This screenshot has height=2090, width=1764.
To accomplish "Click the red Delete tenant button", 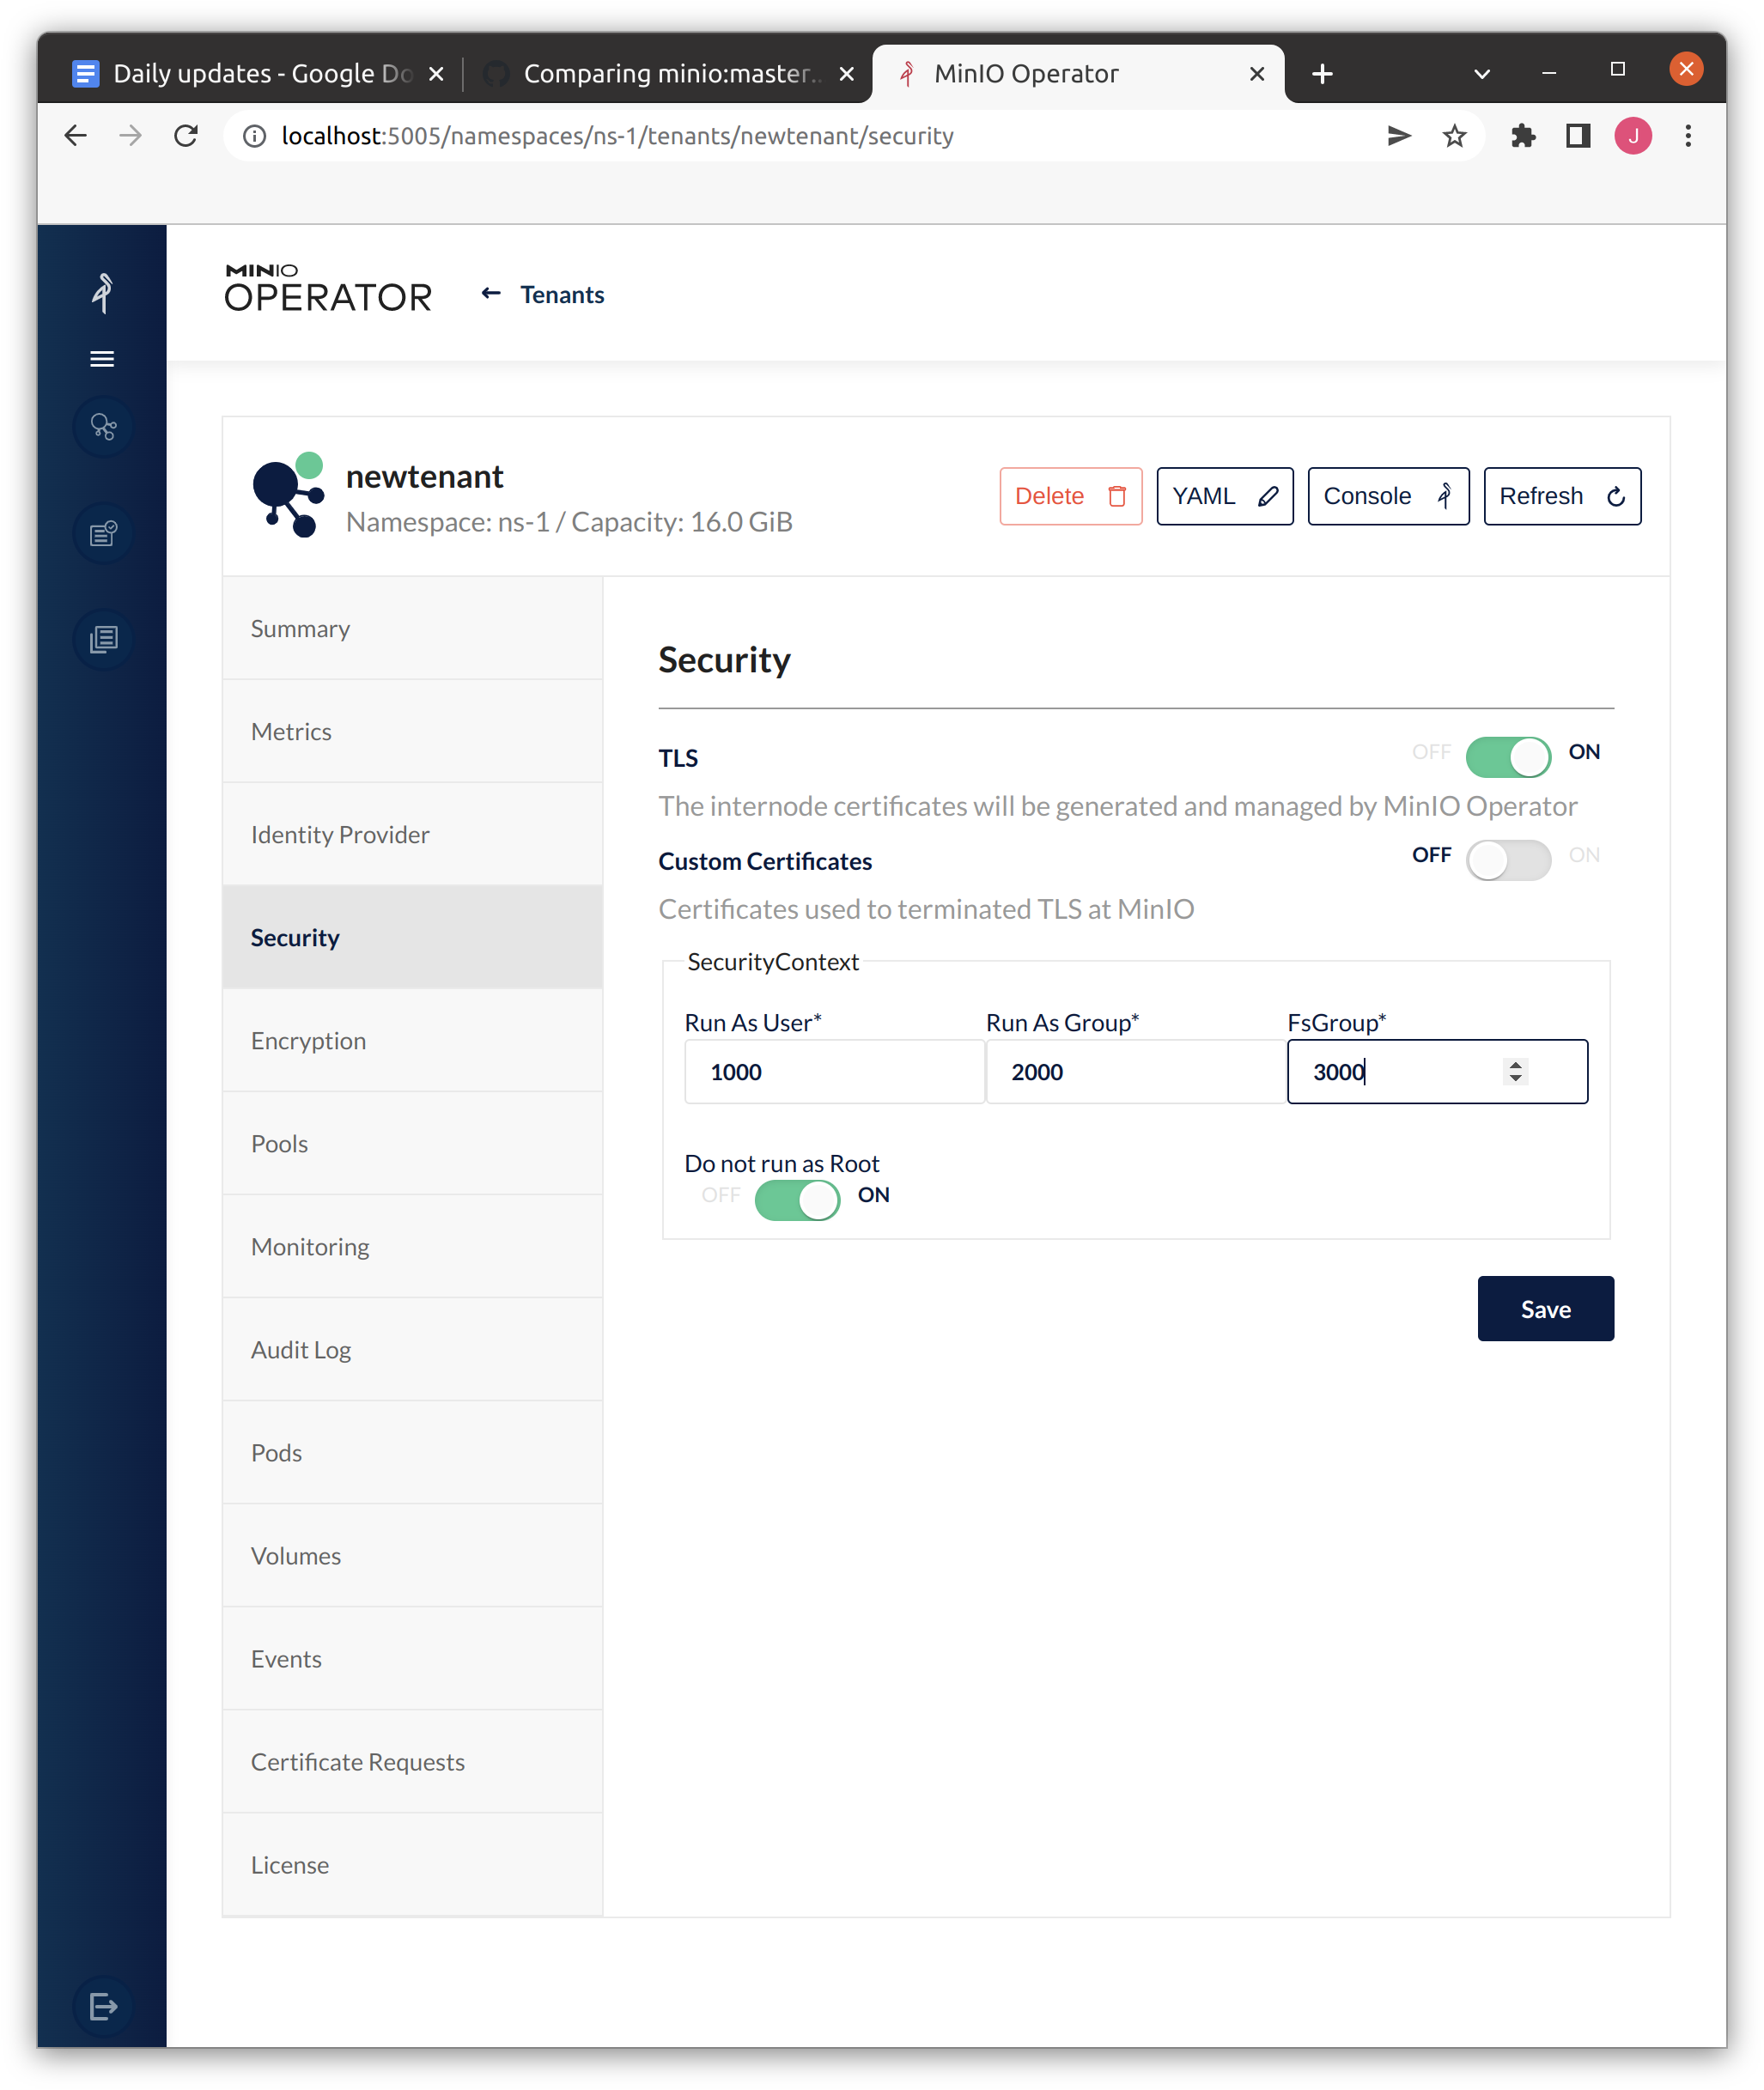I will [1070, 496].
